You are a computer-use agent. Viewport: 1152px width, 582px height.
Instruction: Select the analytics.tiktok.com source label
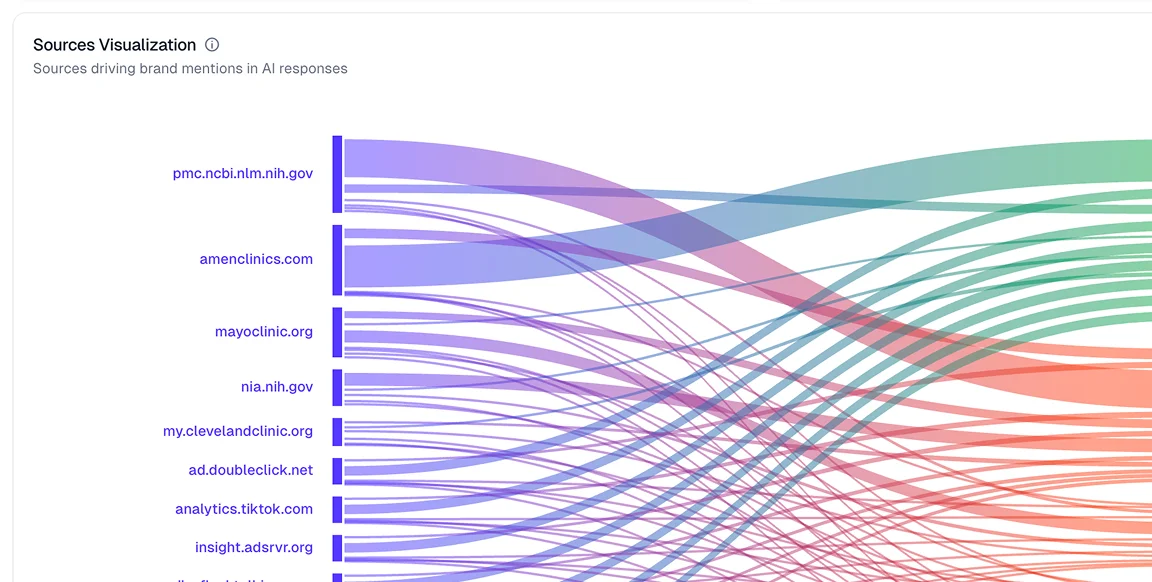tap(244, 509)
